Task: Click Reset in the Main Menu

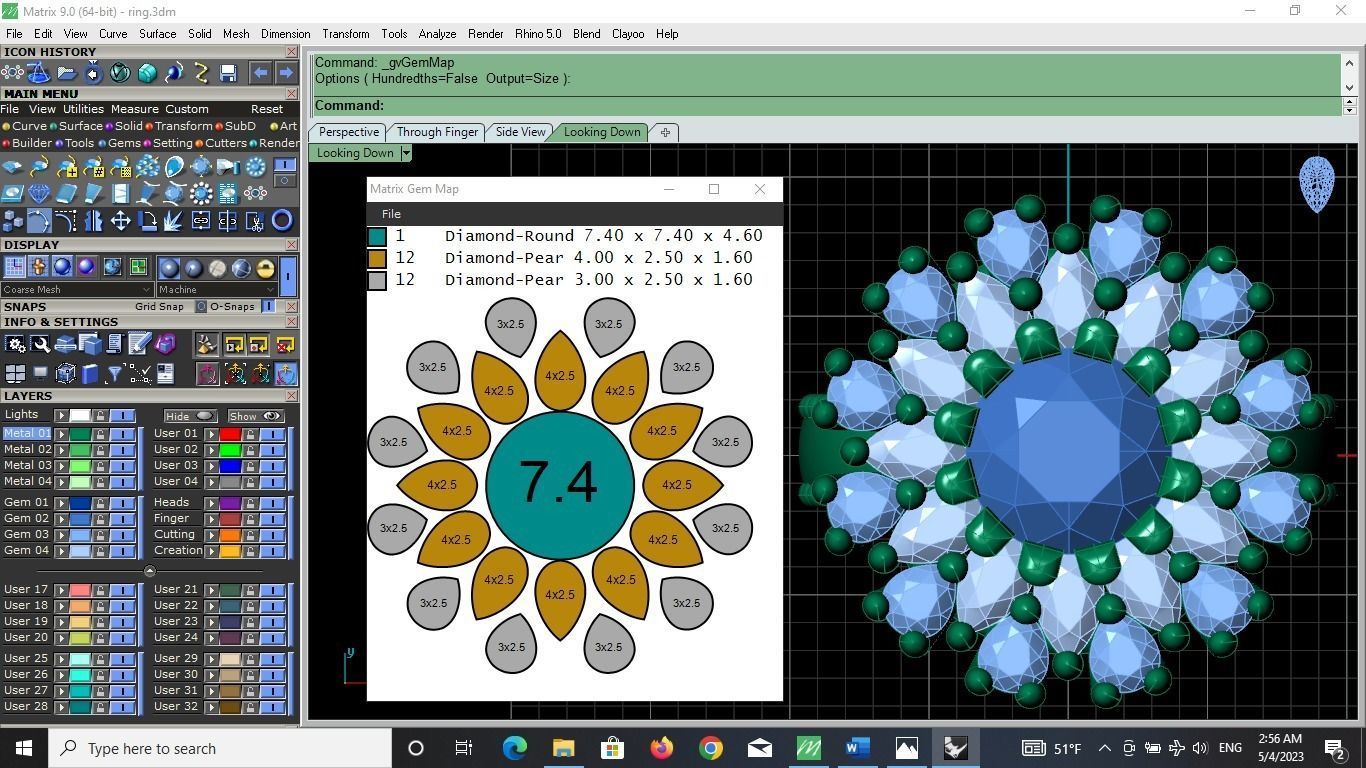Action: coord(267,109)
